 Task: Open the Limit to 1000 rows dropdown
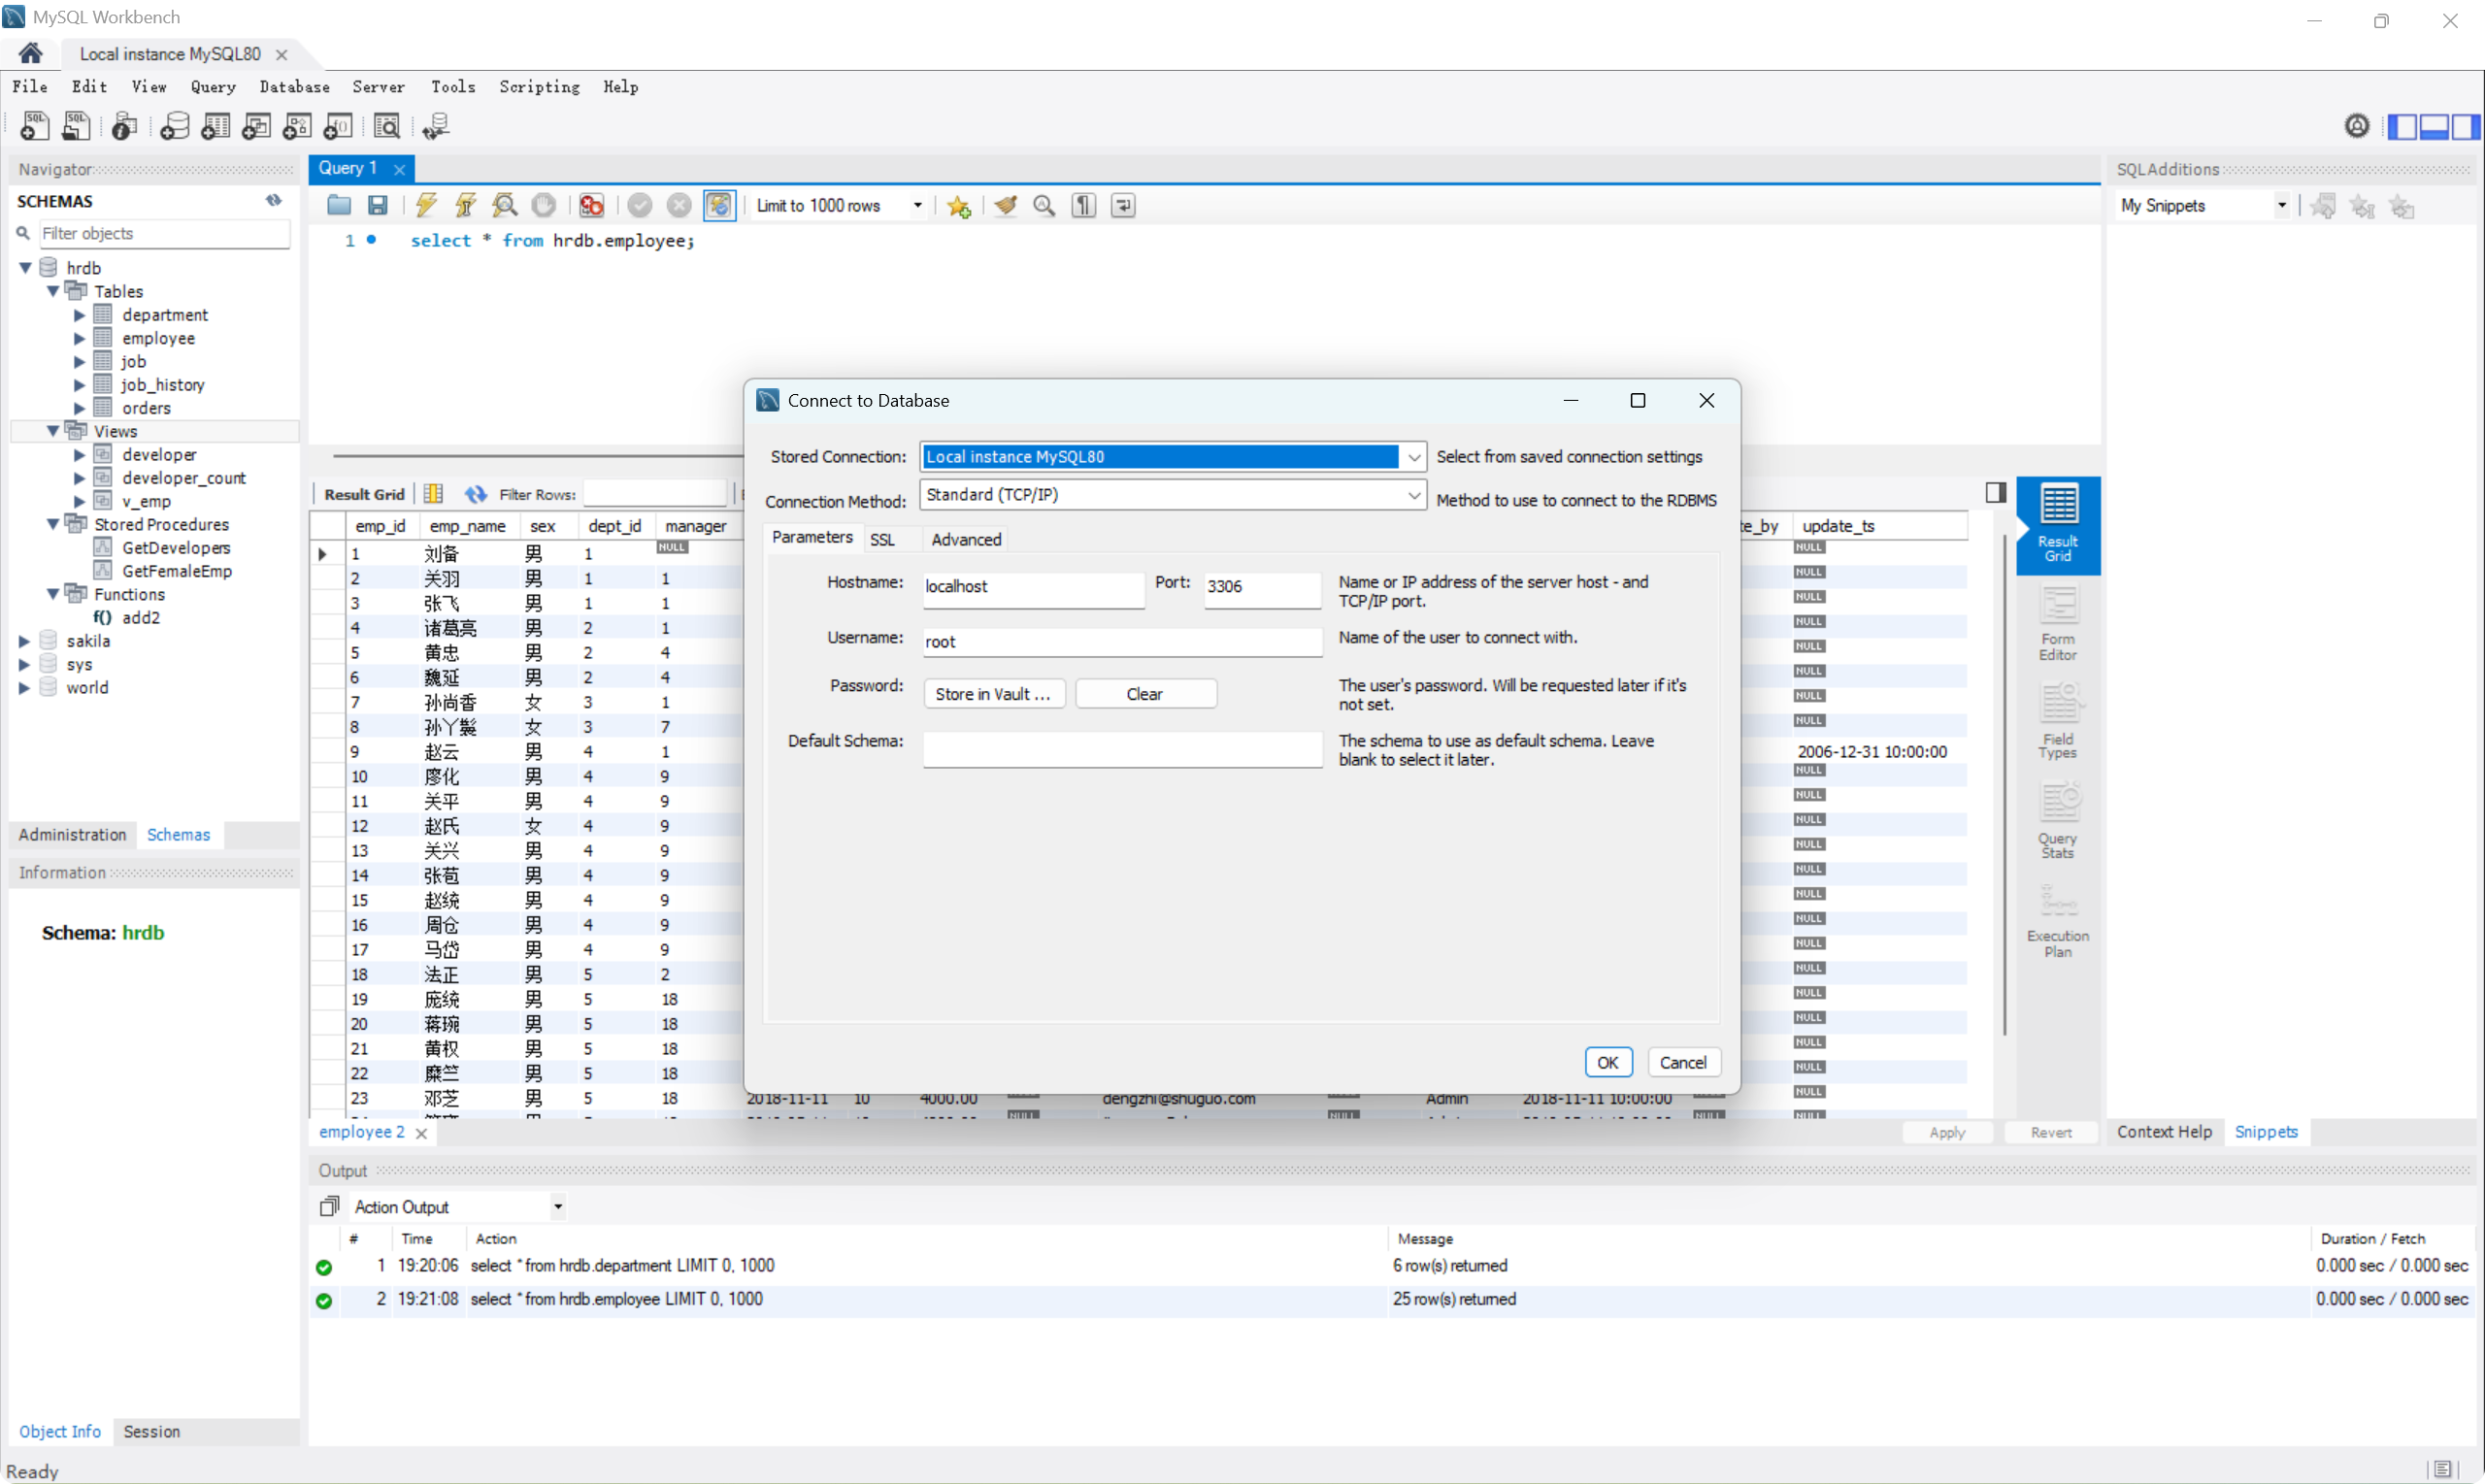(x=917, y=206)
